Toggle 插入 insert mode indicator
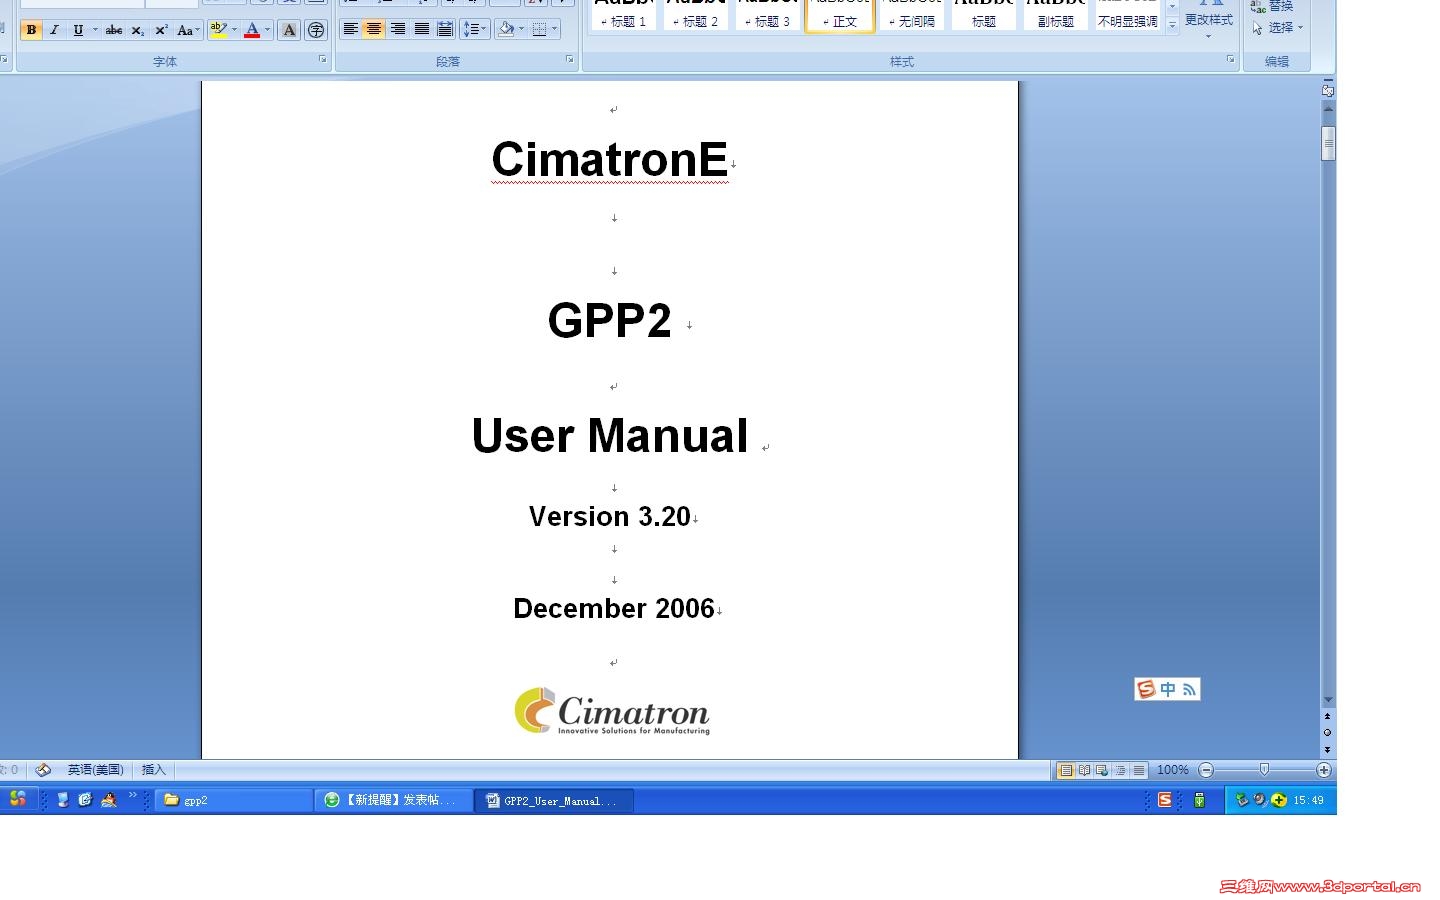The width and height of the screenshot is (1440, 900). click(x=153, y=770)
